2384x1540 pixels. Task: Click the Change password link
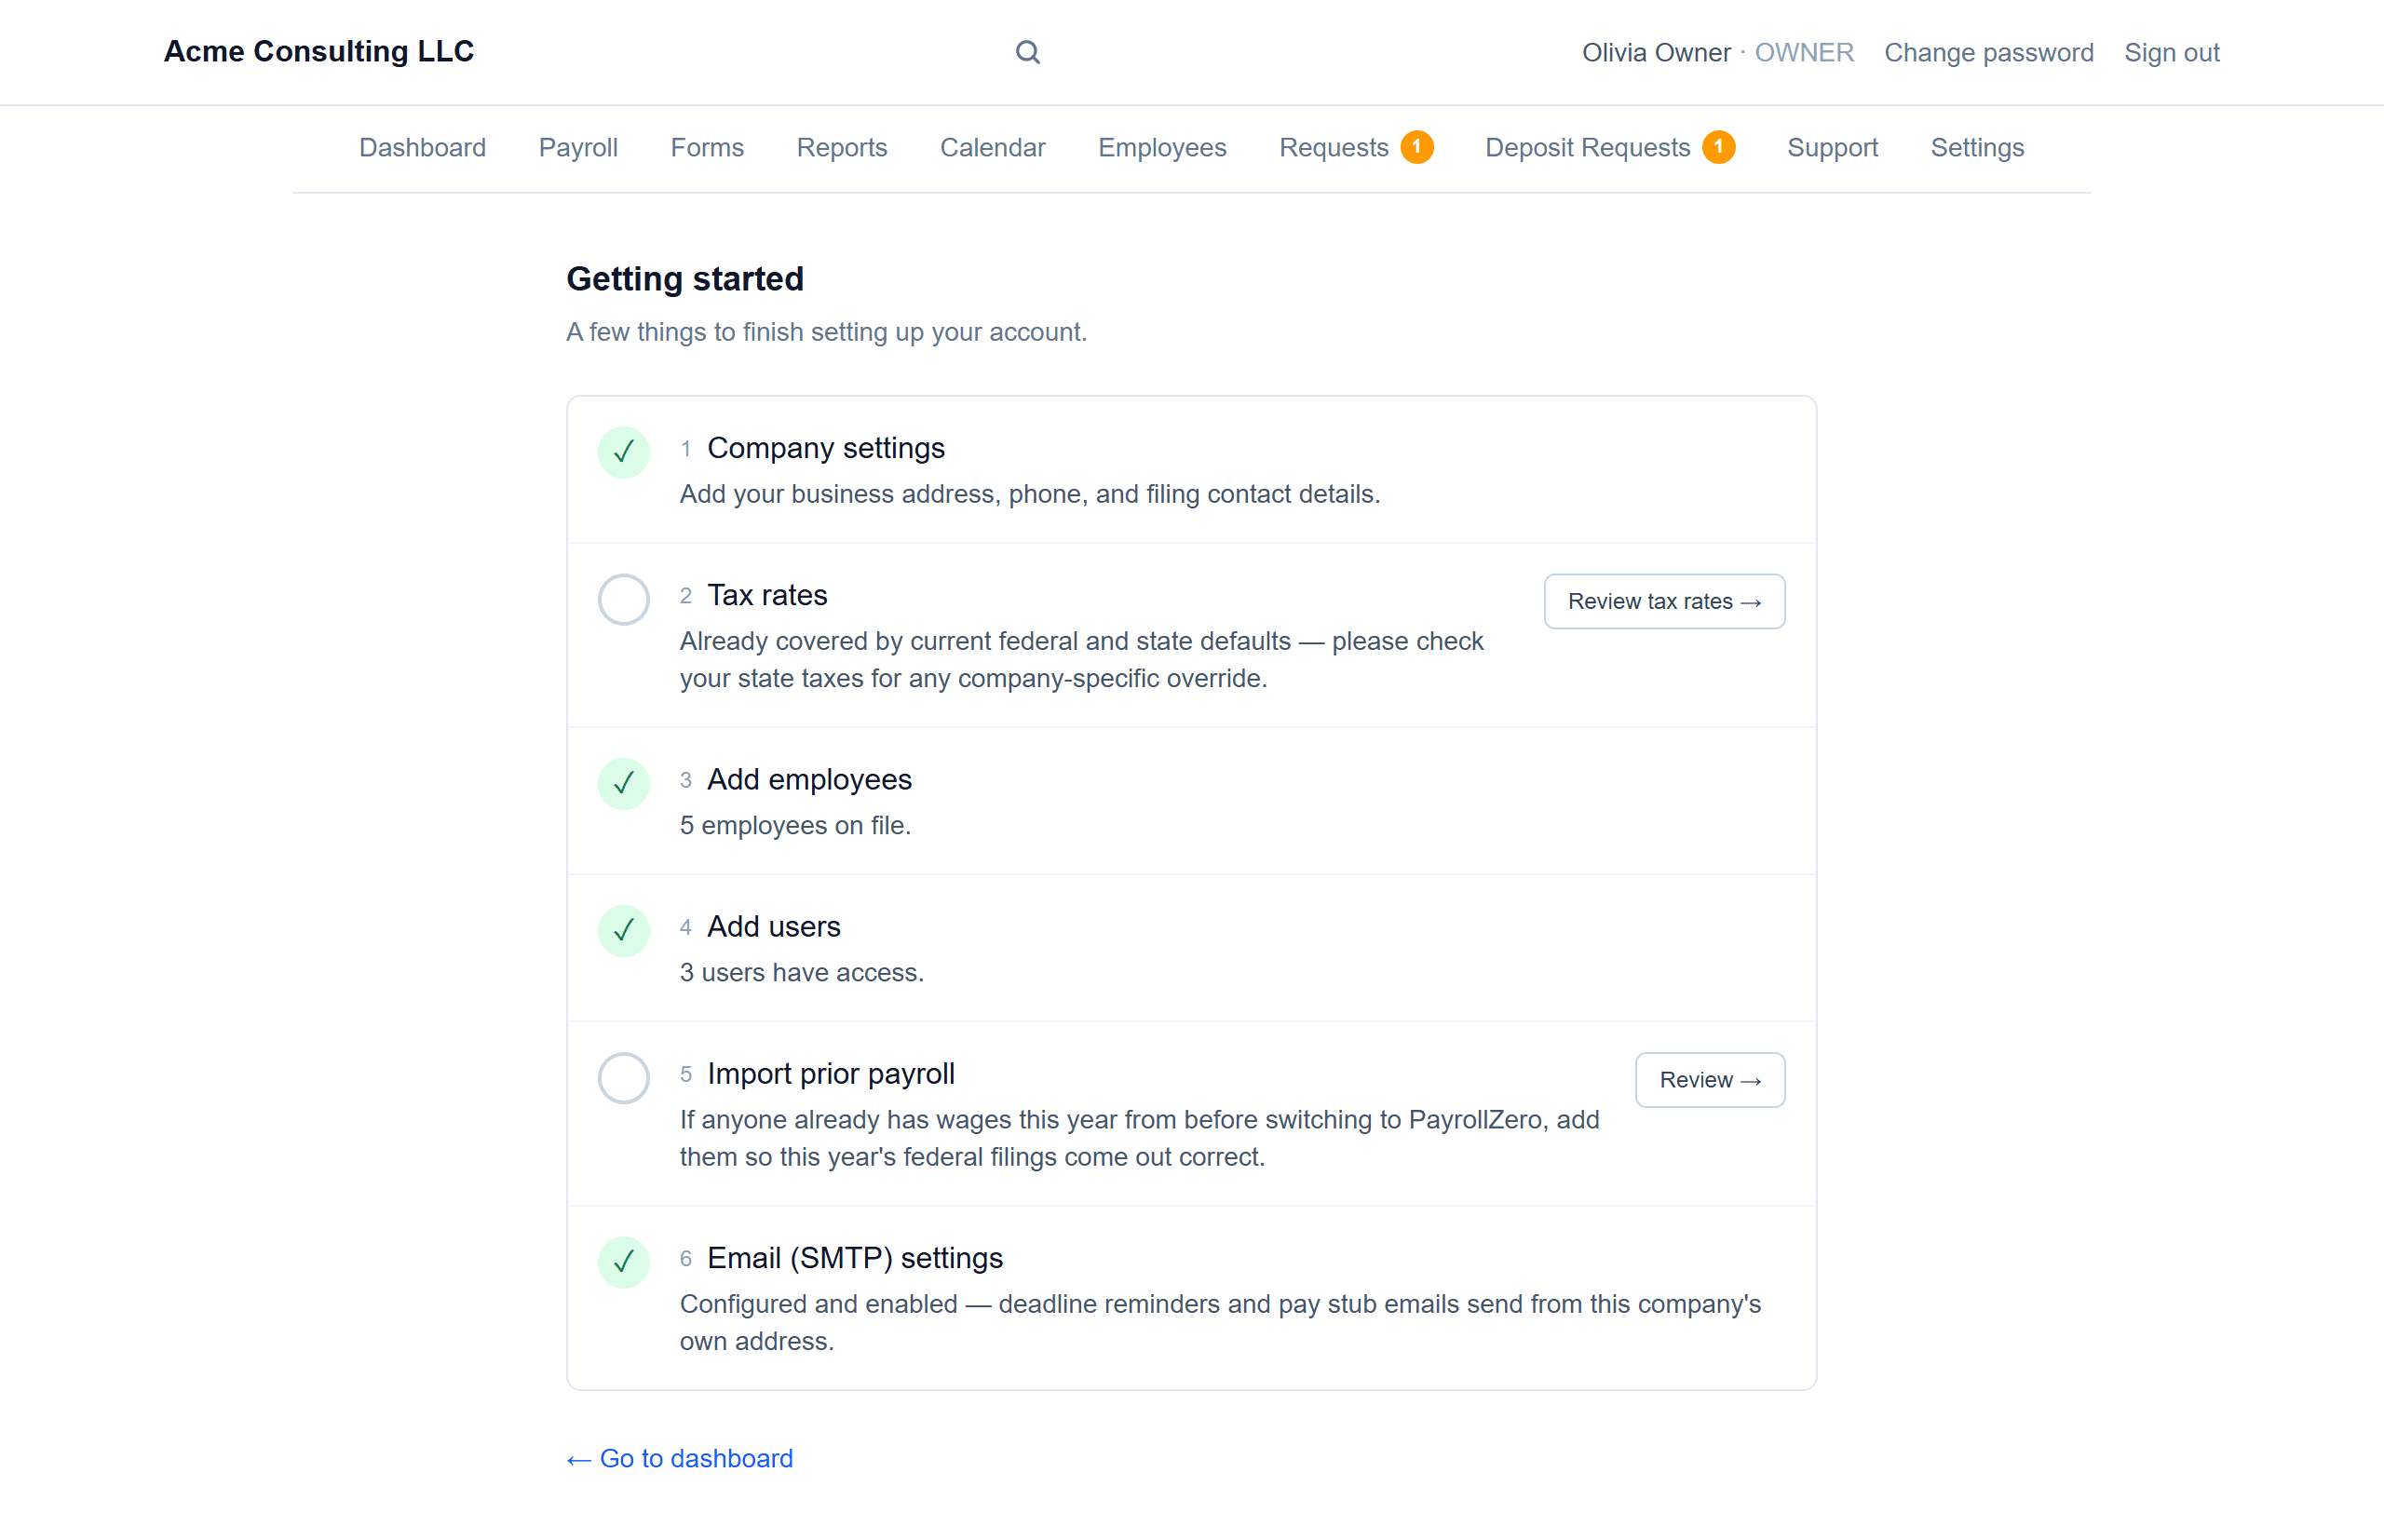click(x=1988, y=52)
